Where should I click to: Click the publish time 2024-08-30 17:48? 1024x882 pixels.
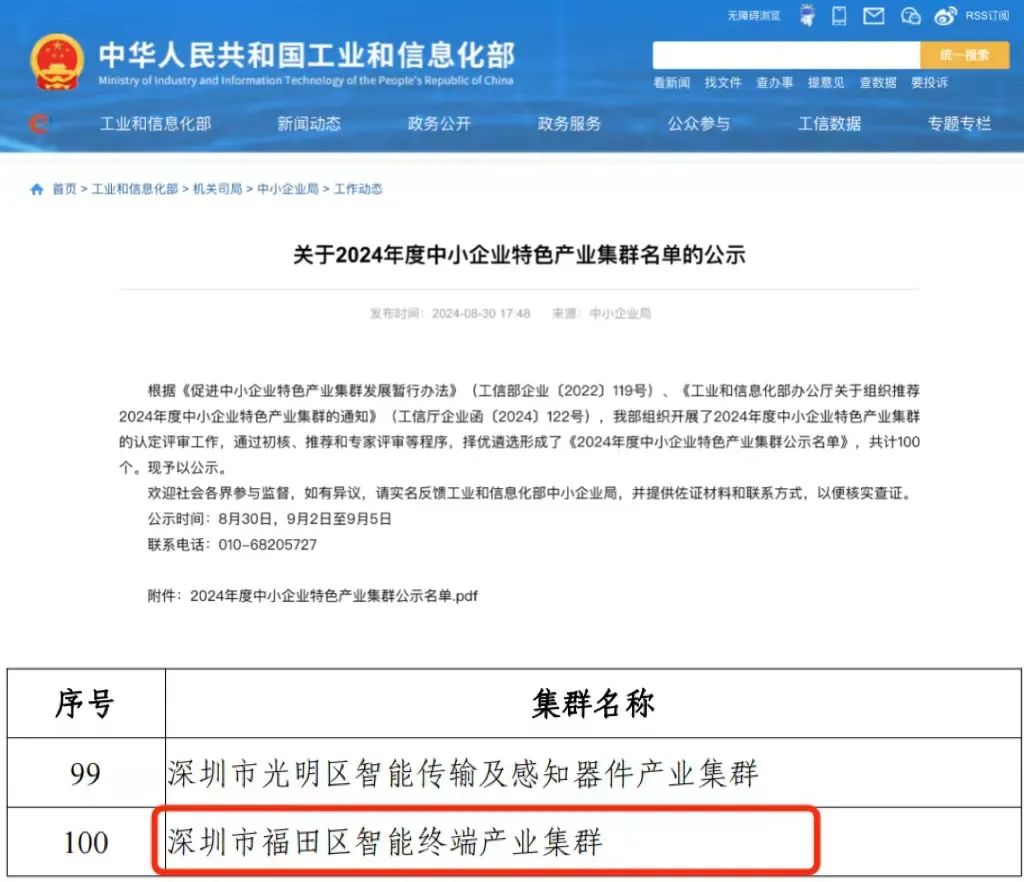click(x=481, y=313)
